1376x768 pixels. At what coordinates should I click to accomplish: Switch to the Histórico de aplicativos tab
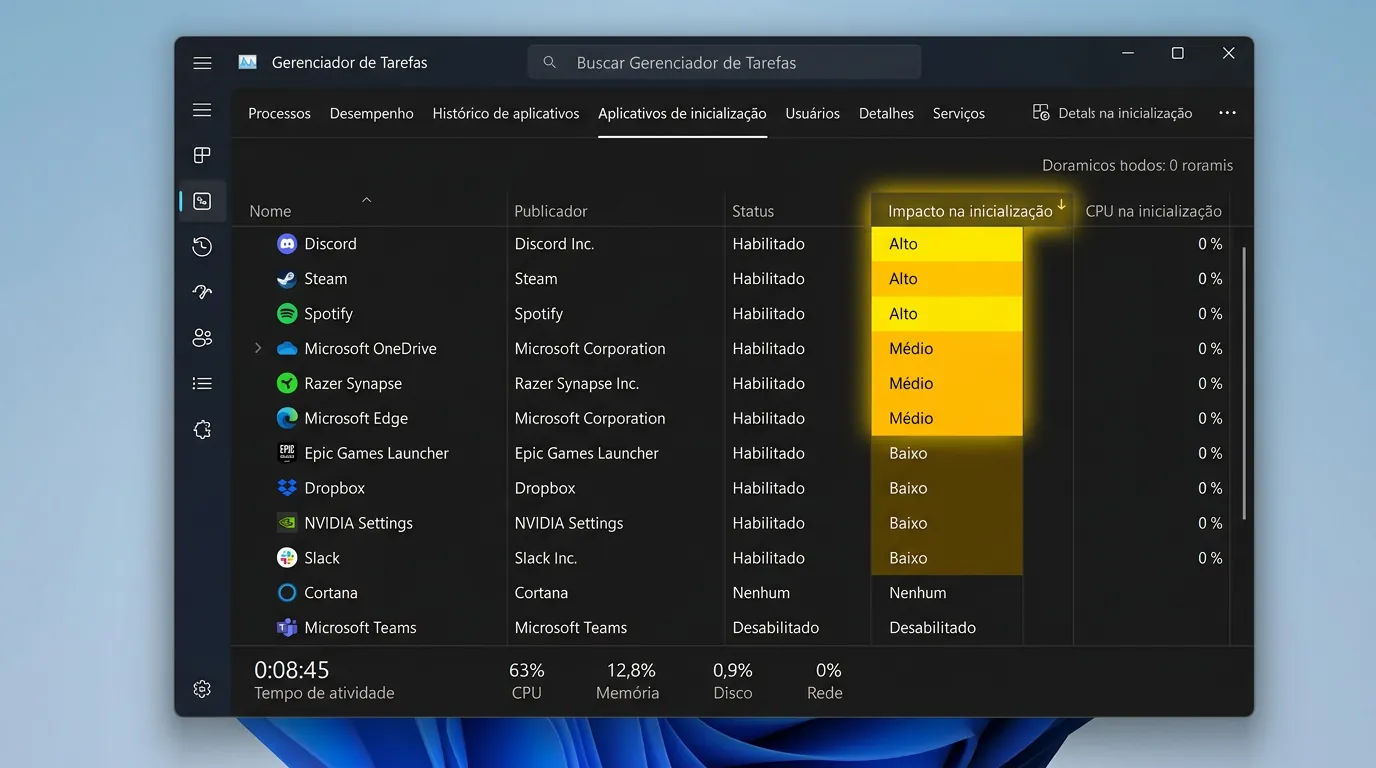coord(506,114)
